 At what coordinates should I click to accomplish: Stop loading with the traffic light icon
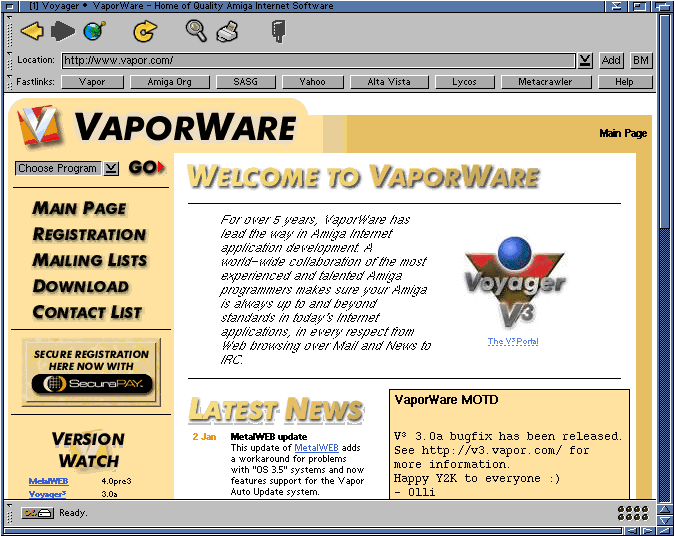click(279, 31)
